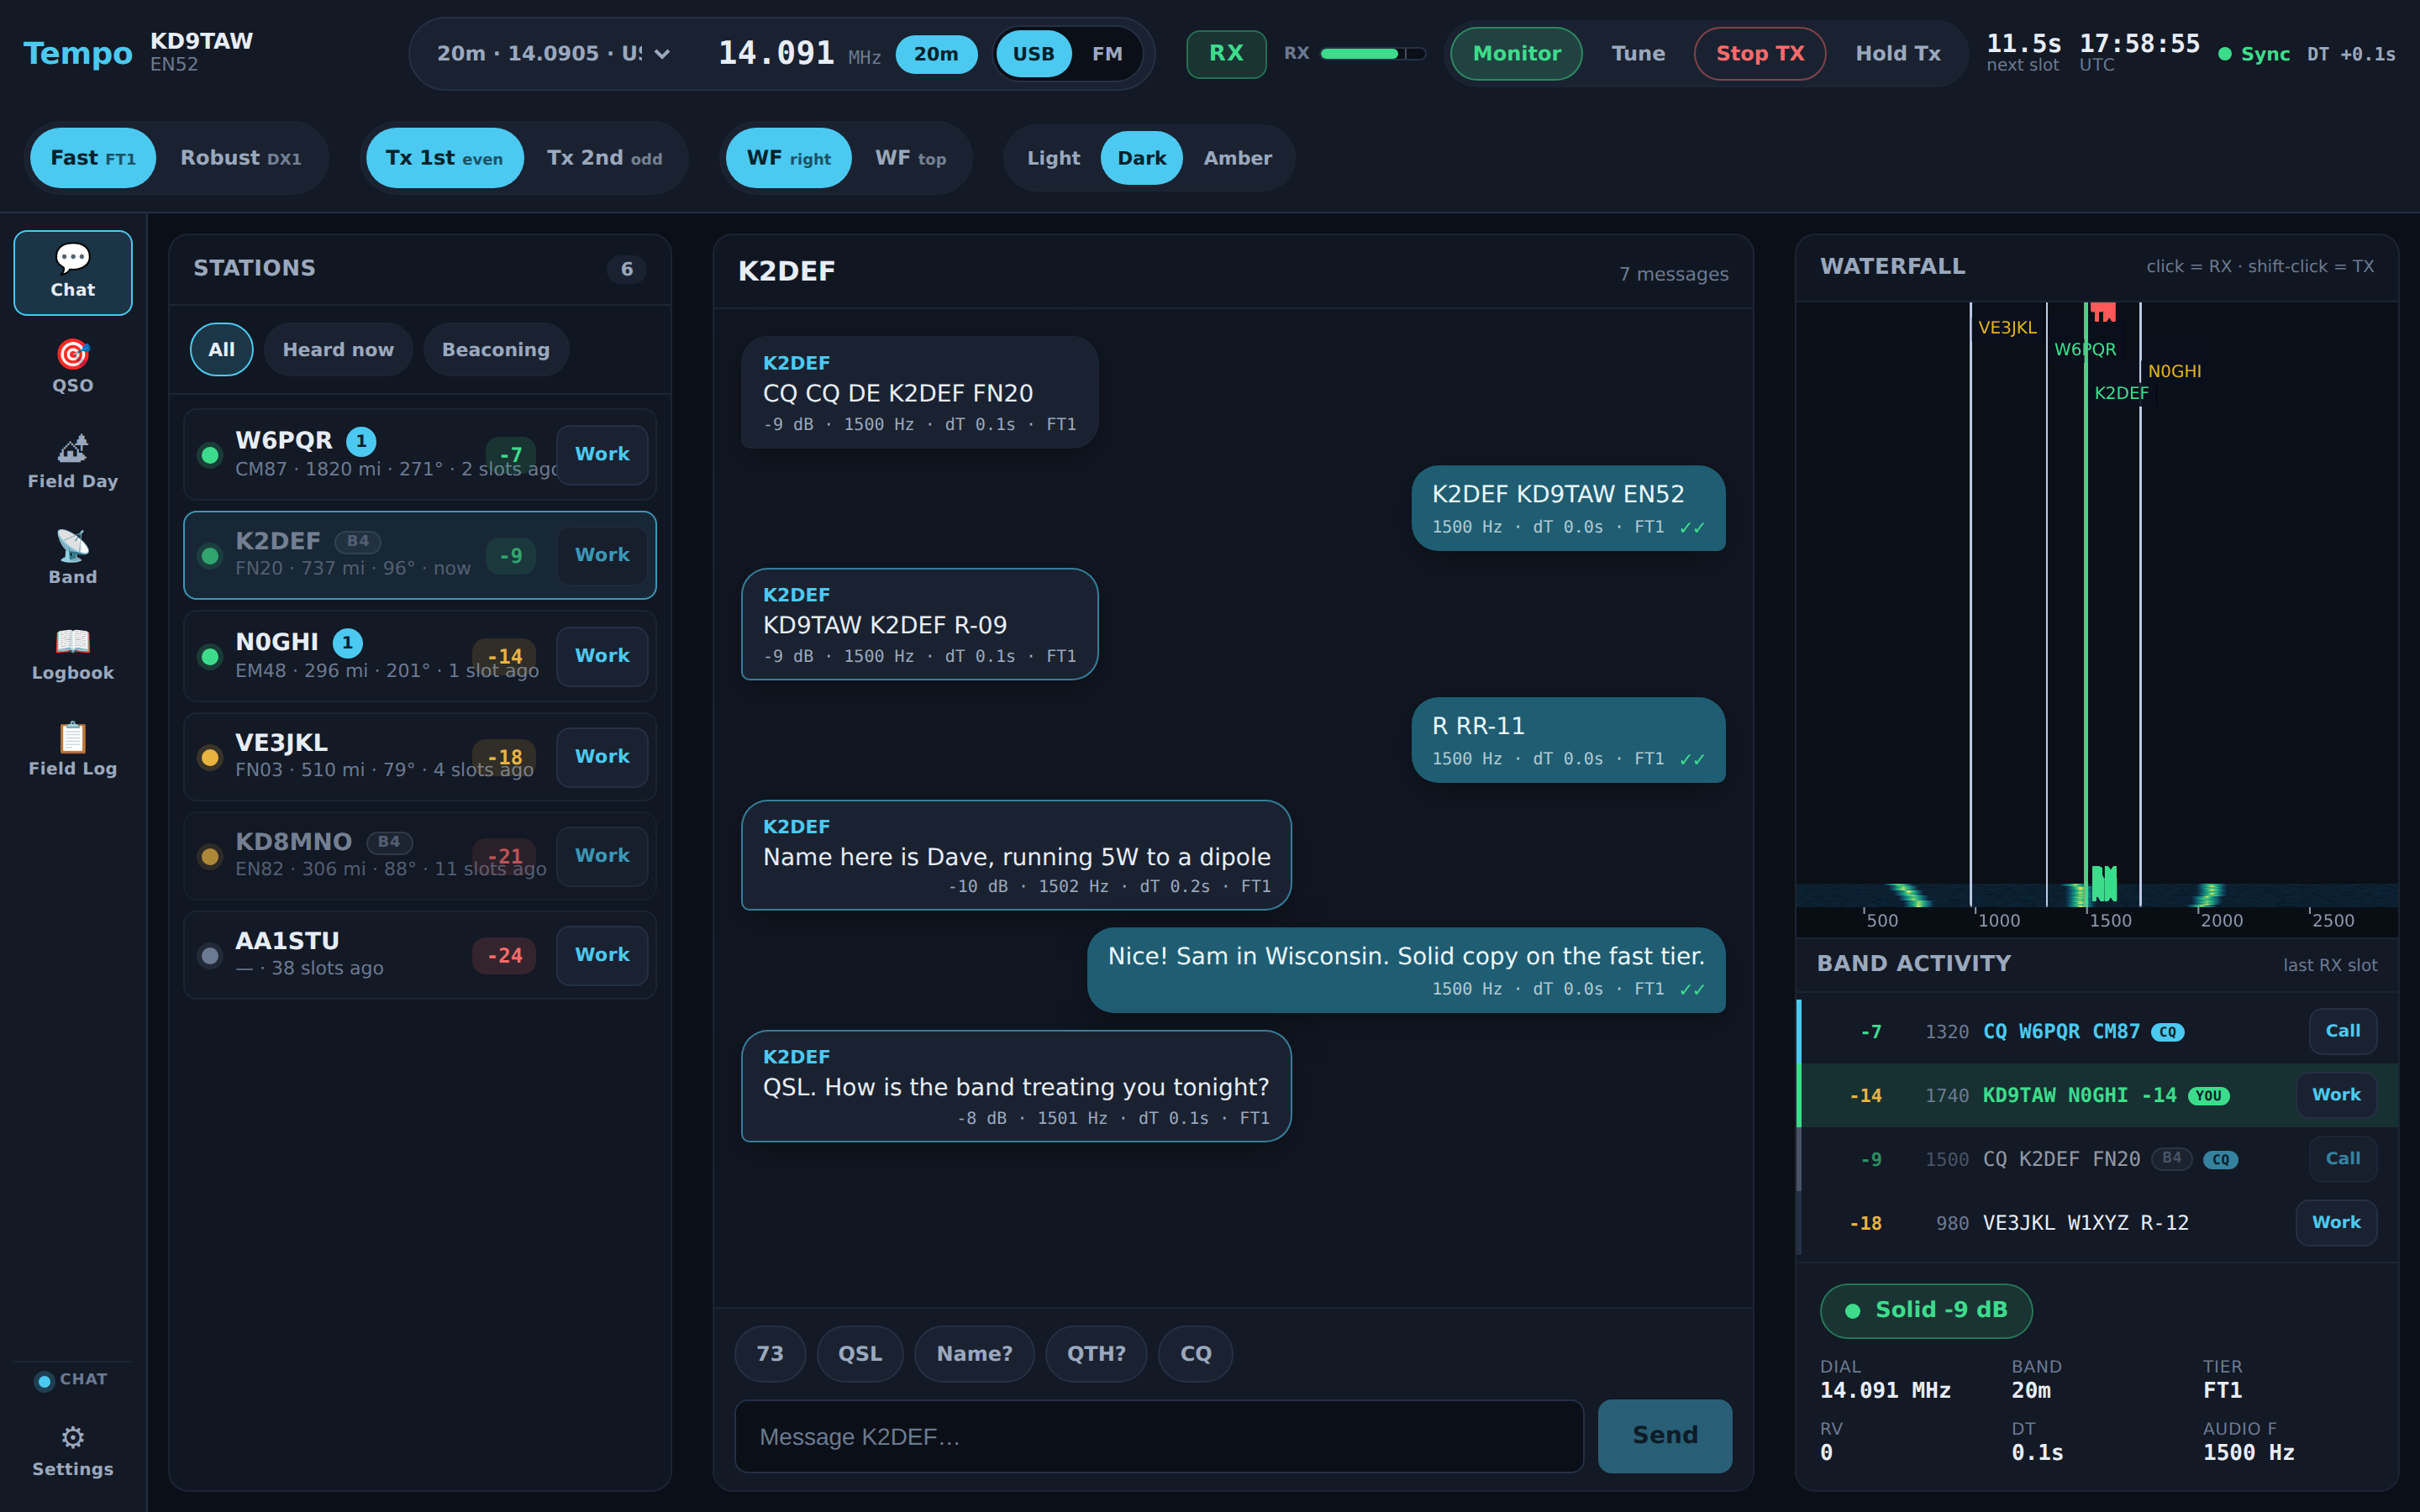Image resolution: width=2420 pixels, height=1512 pixels.
Task: Click the CQ tag on W6PQR row
Action: coord(2168,1032)
